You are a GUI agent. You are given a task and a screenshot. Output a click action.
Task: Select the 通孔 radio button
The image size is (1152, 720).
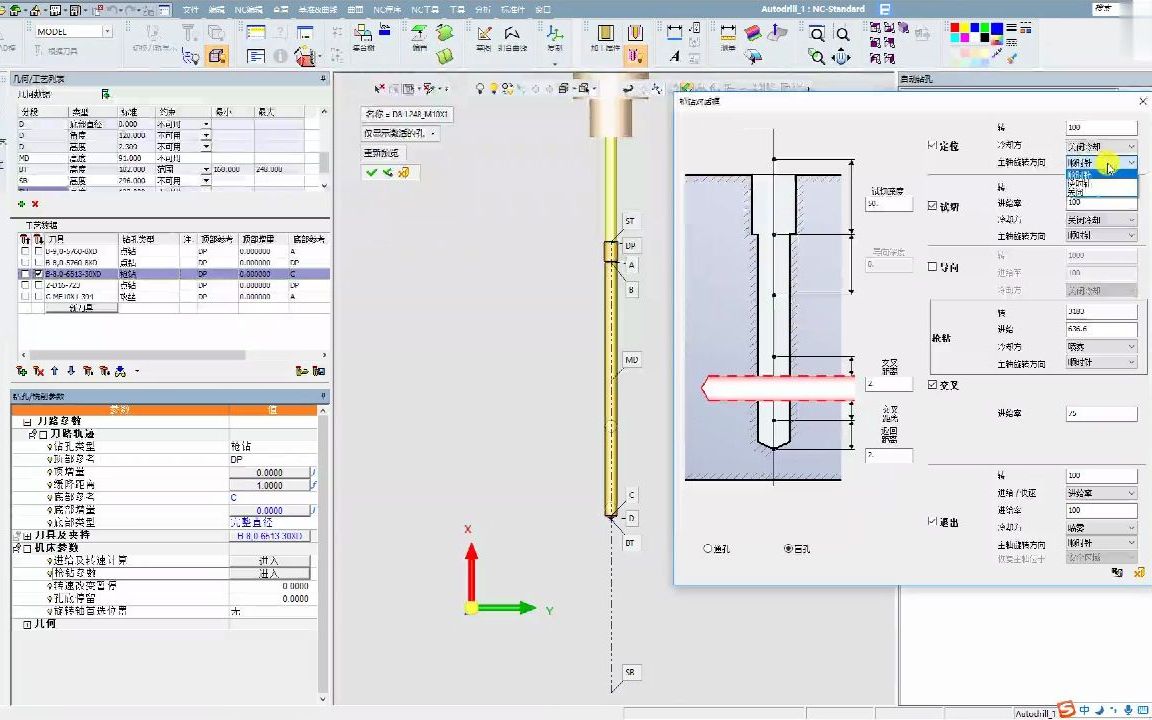click(x=709, y=548)
